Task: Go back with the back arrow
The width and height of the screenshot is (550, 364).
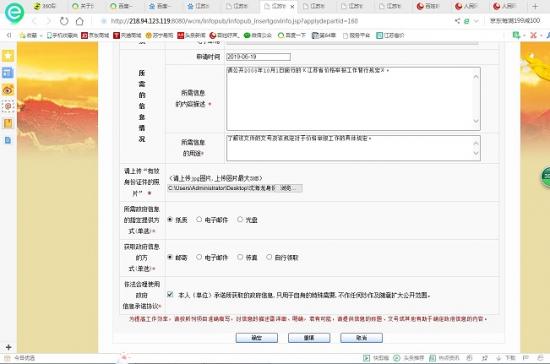Action: (34, 21)
